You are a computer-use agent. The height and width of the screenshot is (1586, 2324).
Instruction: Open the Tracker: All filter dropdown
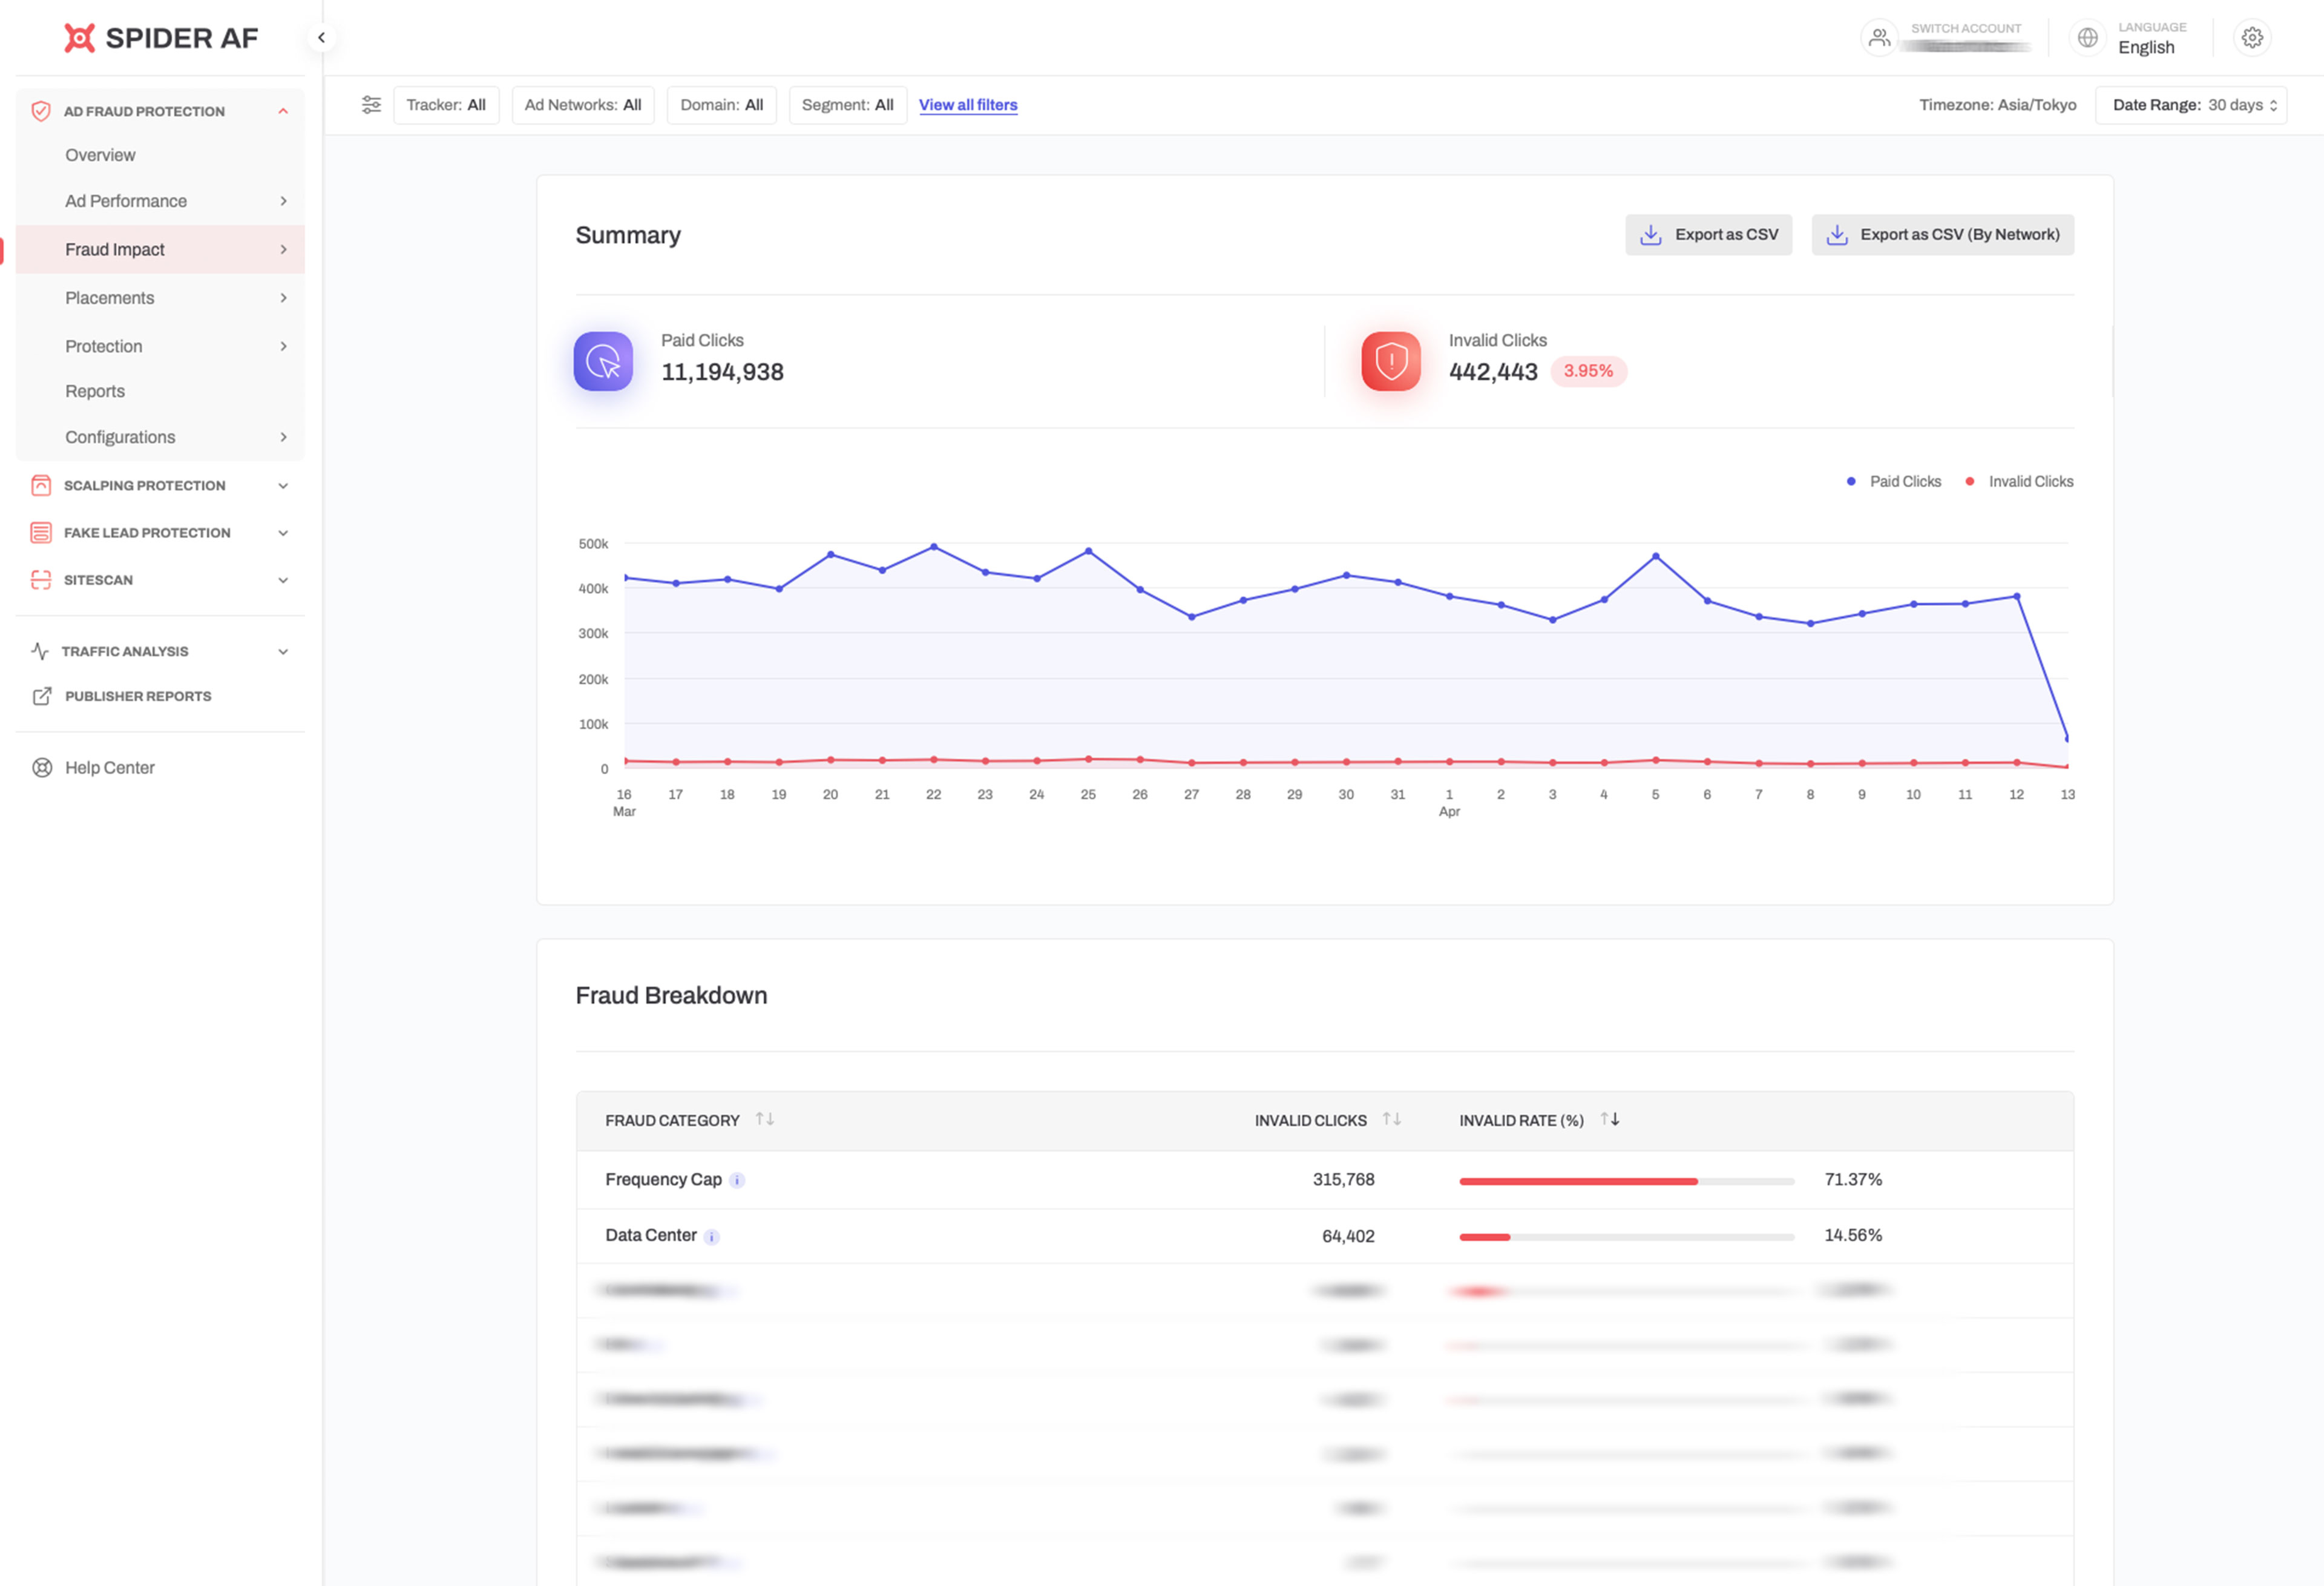tap(446, 104)
